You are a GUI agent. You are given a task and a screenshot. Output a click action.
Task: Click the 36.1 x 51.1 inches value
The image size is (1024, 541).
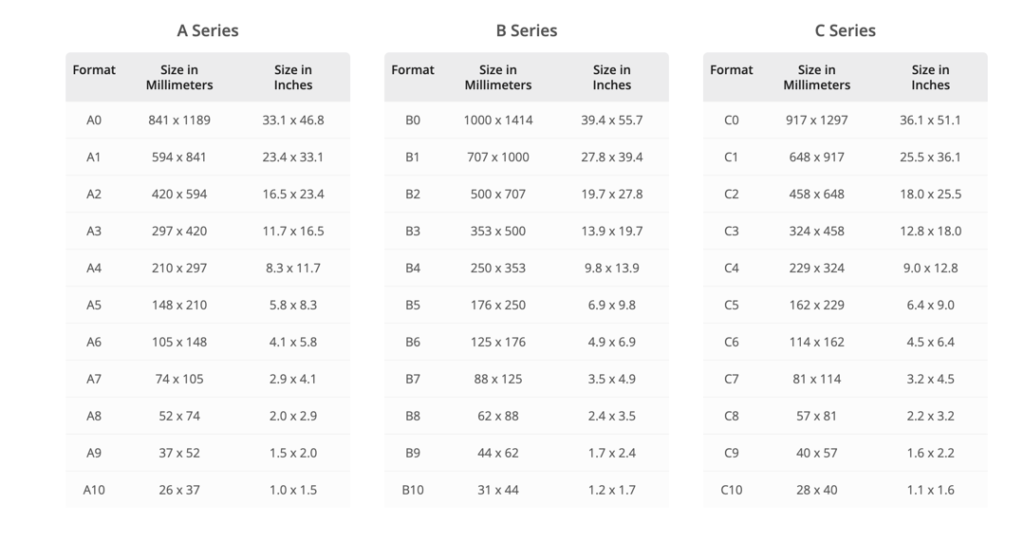931,120
